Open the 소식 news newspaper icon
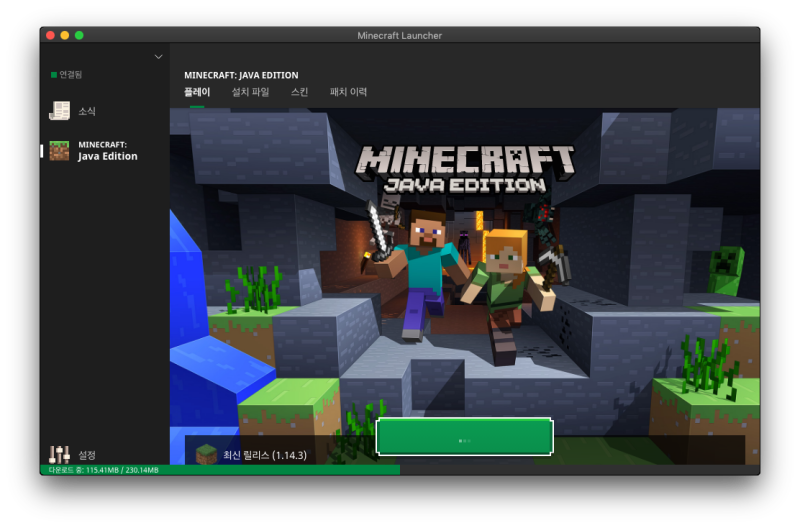Viewport: 800px width, 528px height. (59, 110)
